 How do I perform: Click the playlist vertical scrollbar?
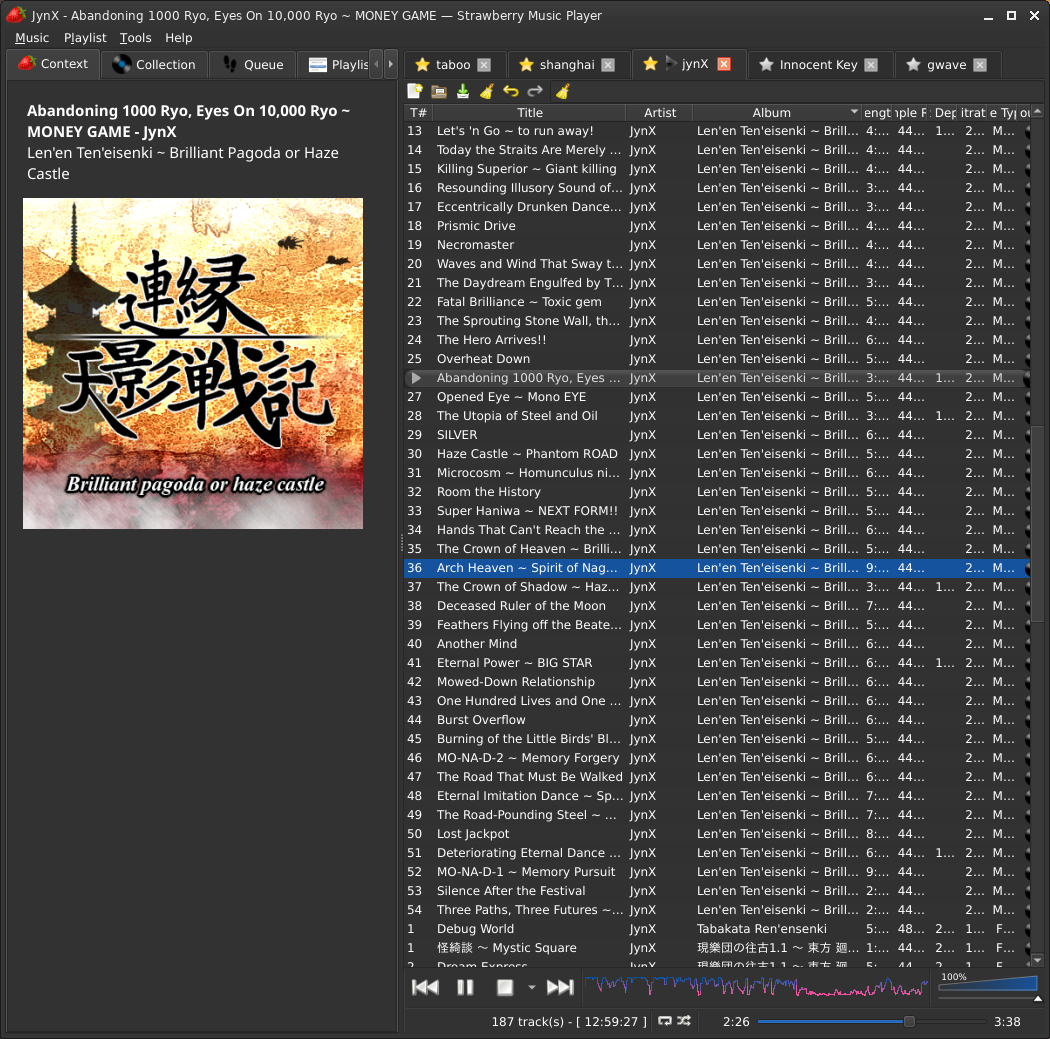point(1037,524)
